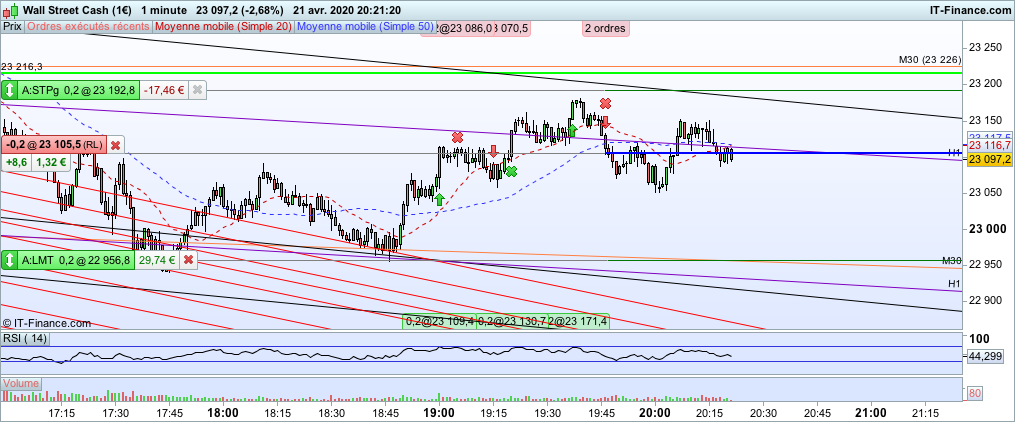Click the -0,2 @ 23 105,5 (RL) position label
This screenshot has height=422, width=1015.
point(55,145)
